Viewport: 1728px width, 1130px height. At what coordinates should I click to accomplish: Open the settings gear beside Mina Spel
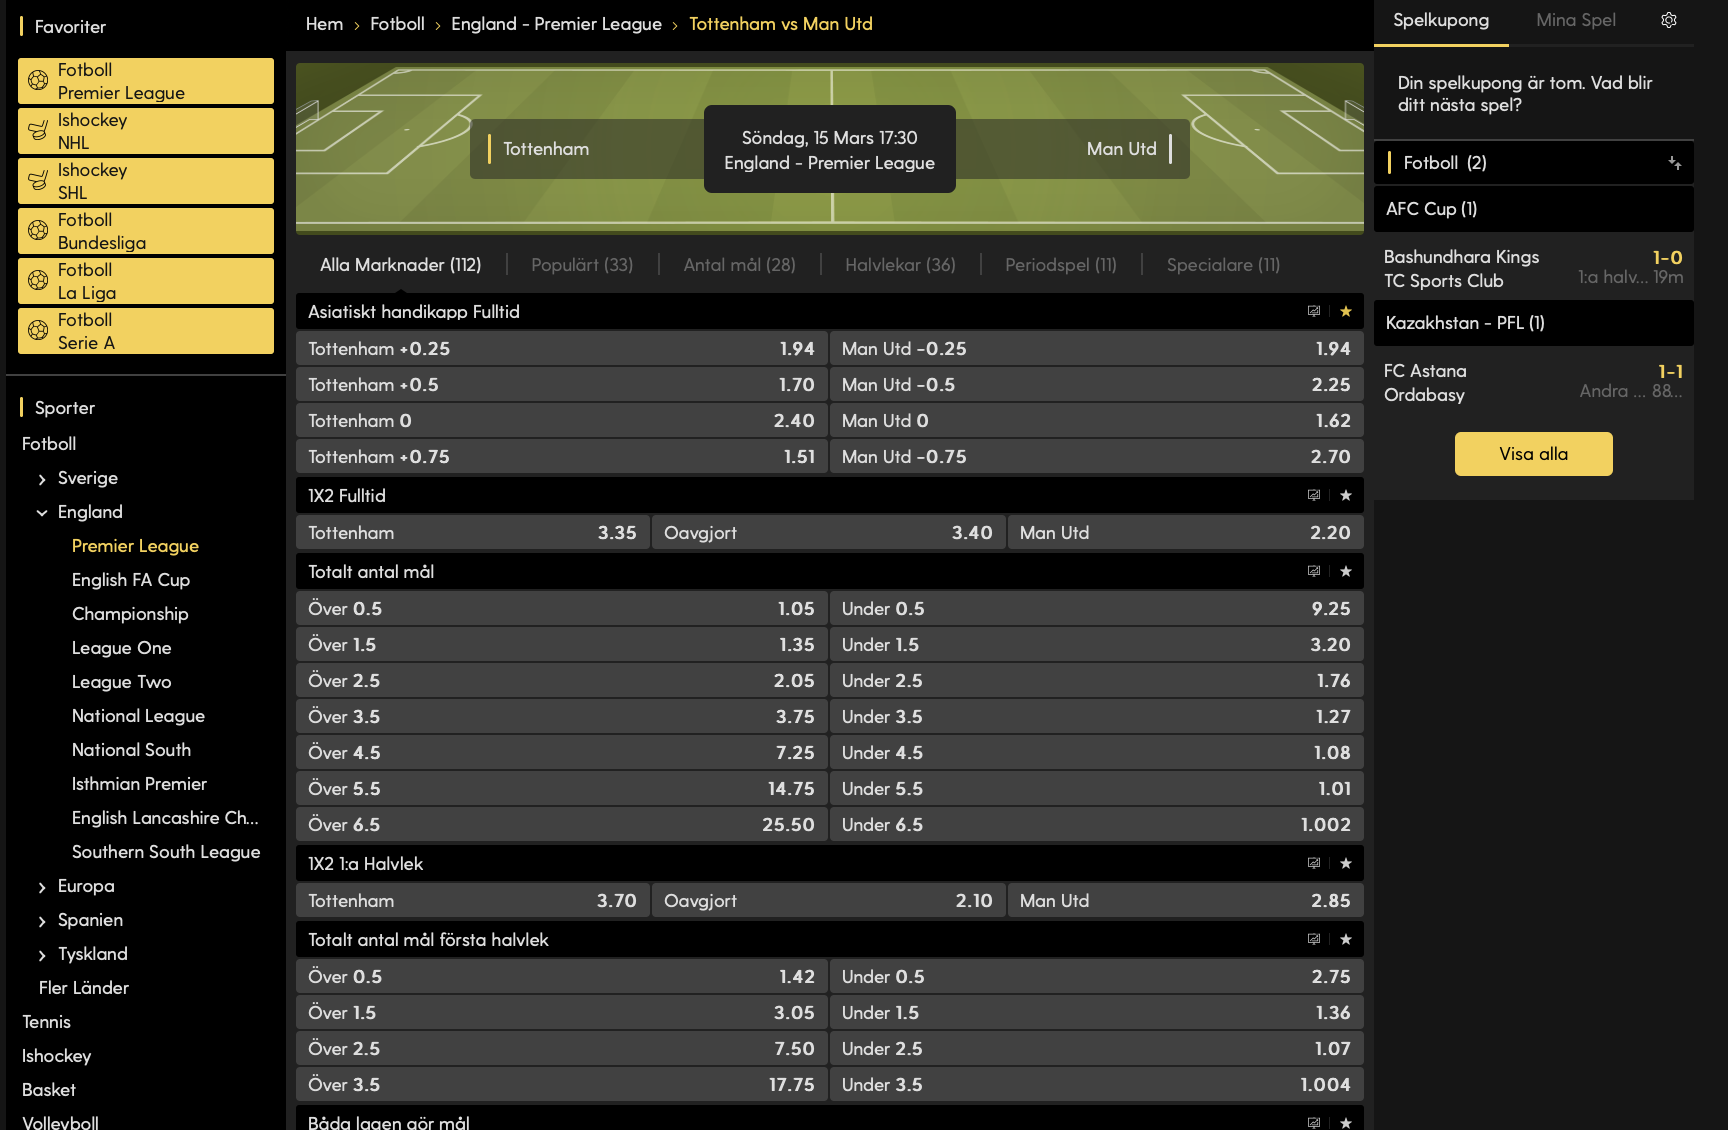tap(1668, 20)
